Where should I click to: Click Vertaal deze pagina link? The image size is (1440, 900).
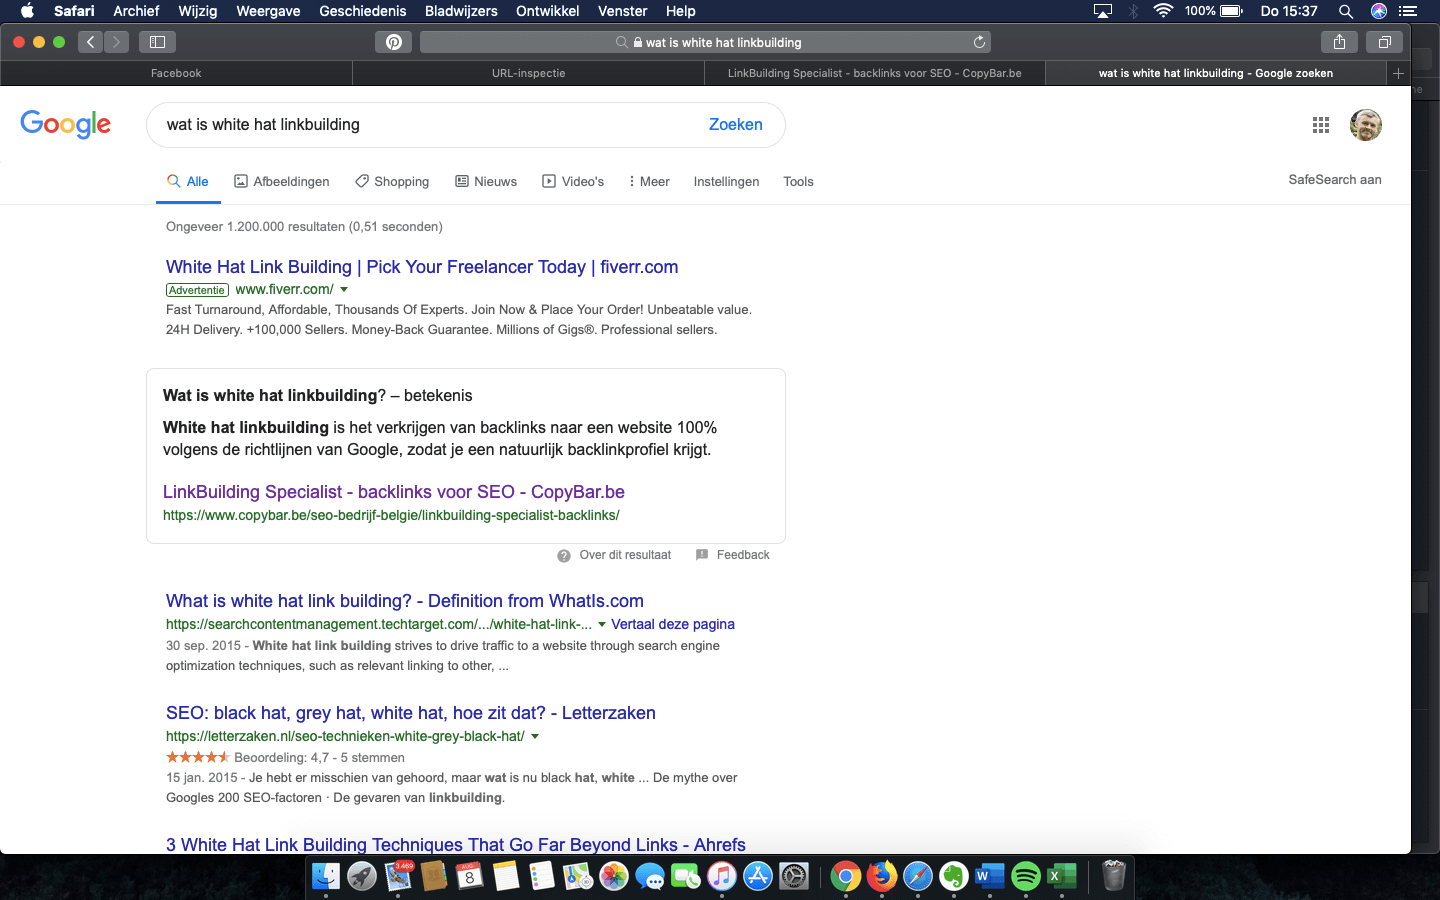[x=673, y=624]
